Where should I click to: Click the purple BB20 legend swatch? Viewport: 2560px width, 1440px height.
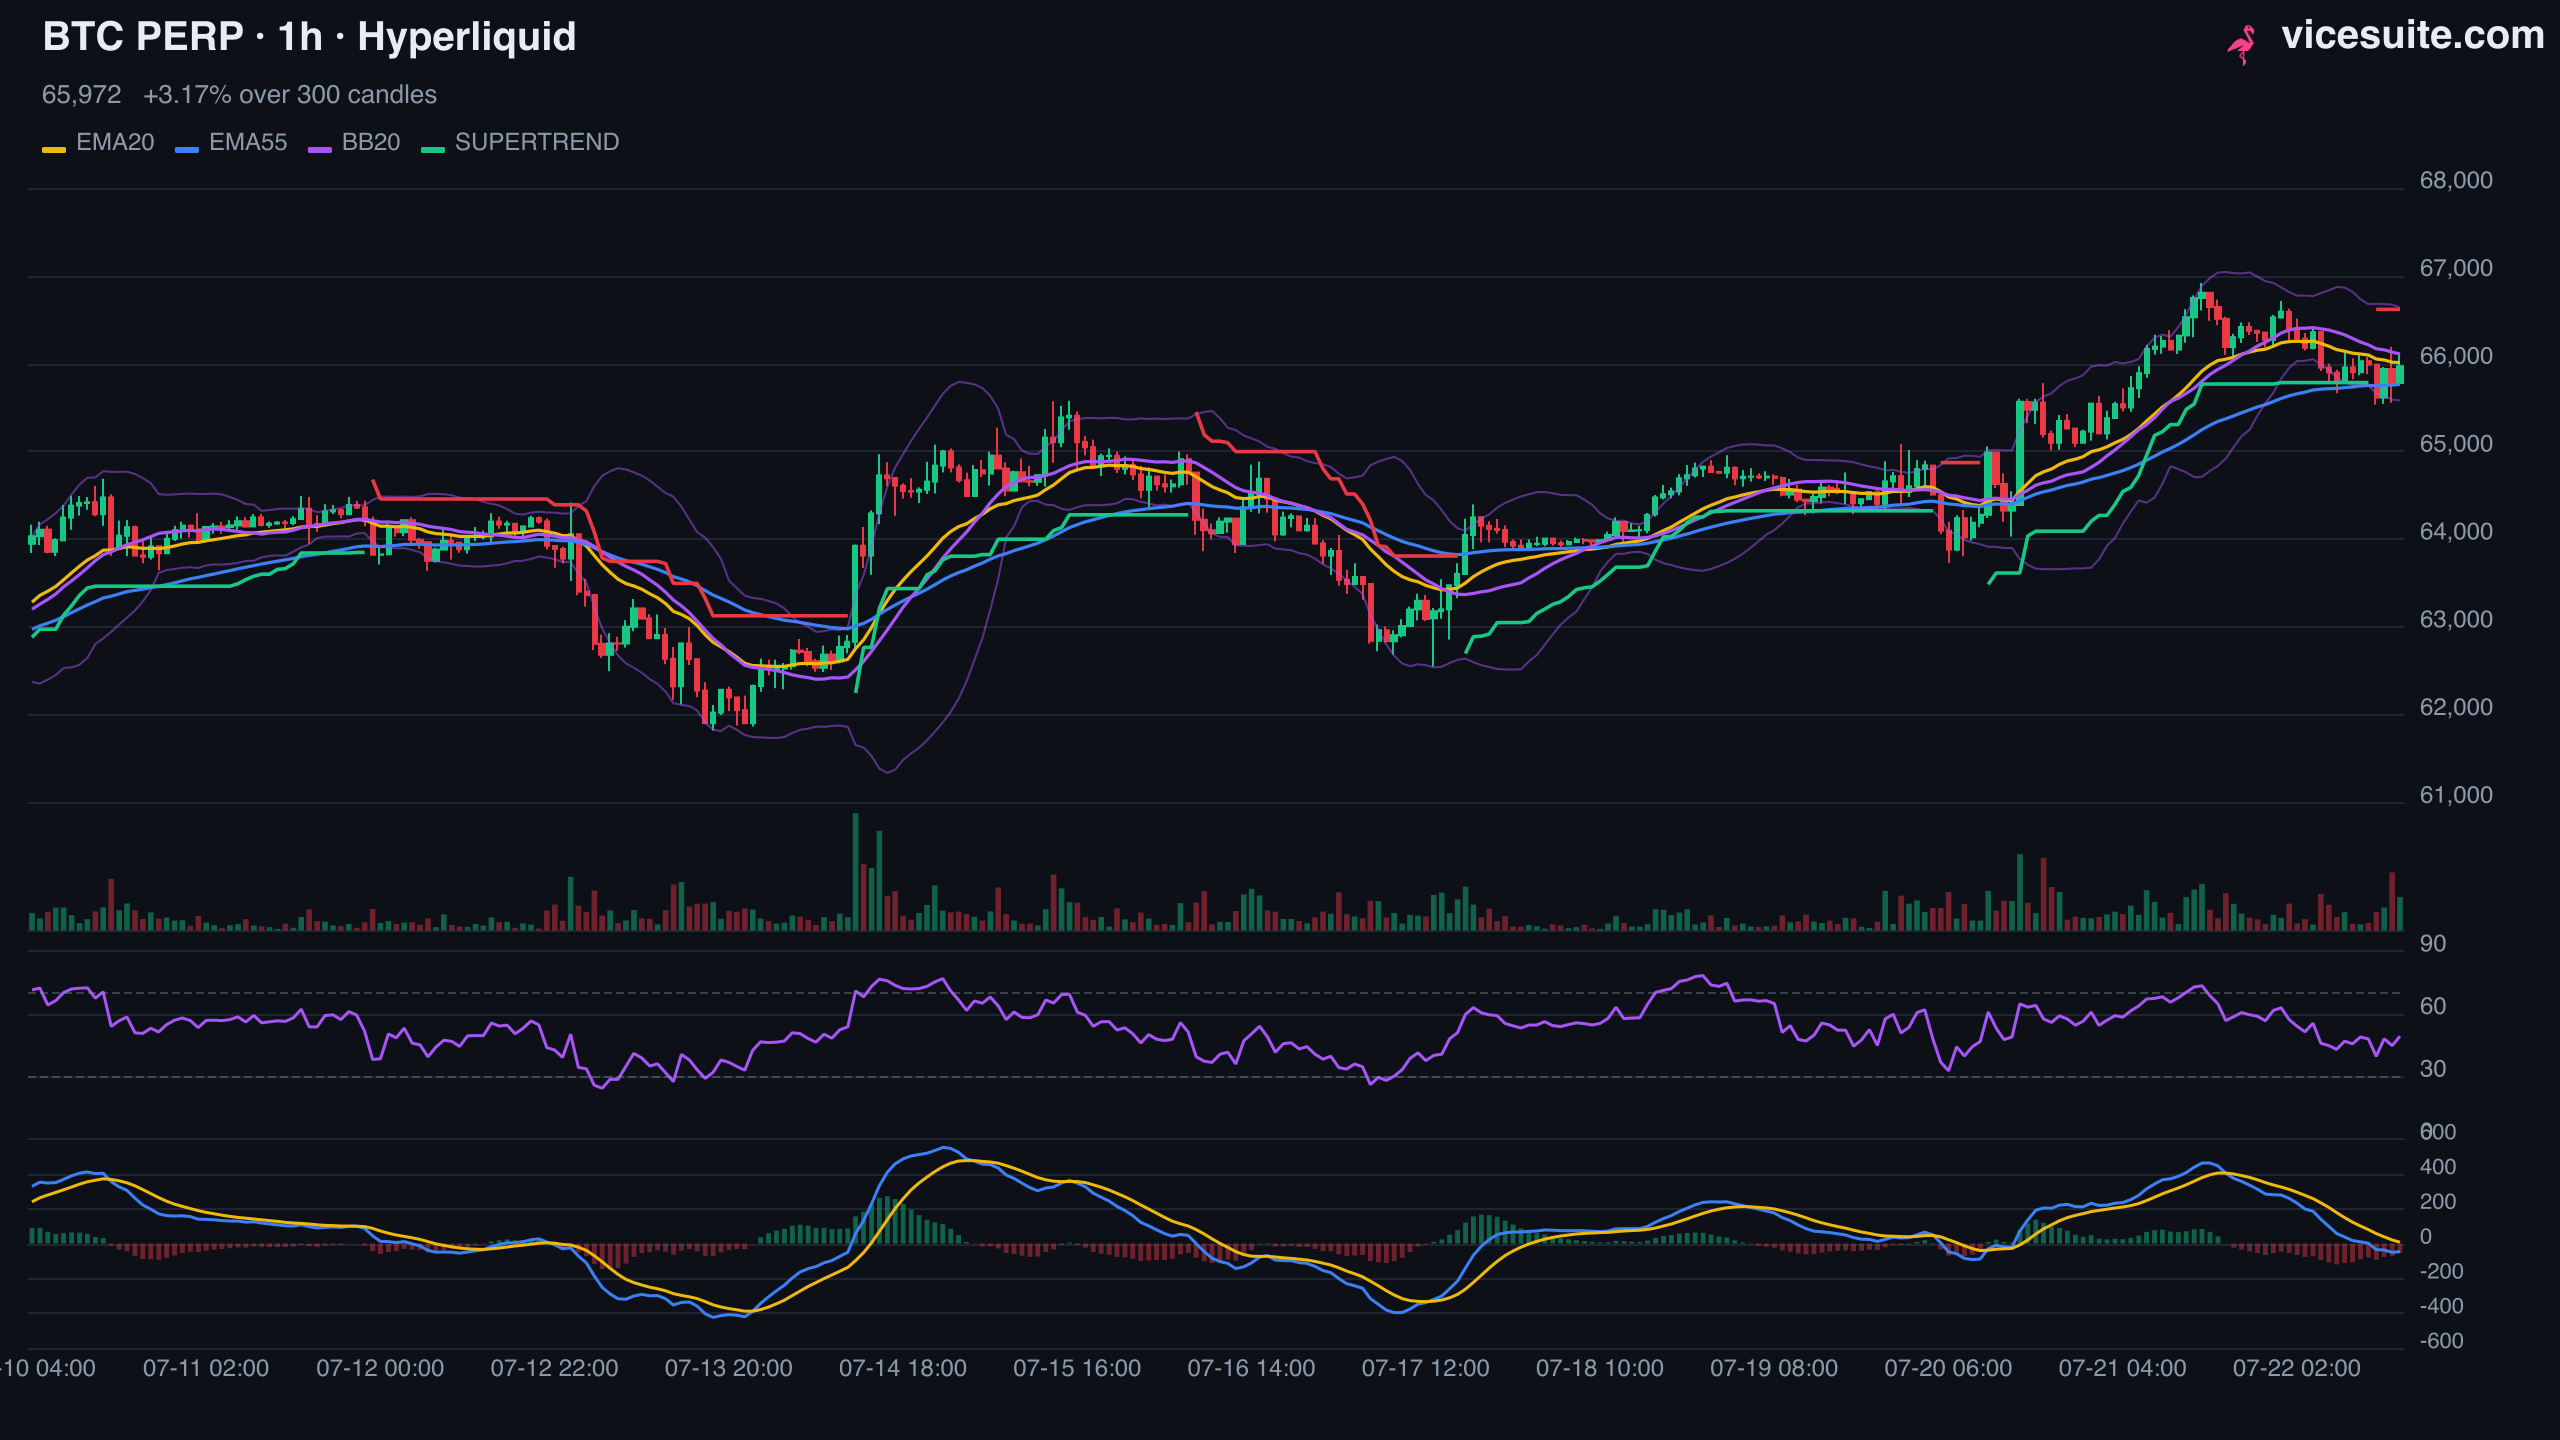320,150
